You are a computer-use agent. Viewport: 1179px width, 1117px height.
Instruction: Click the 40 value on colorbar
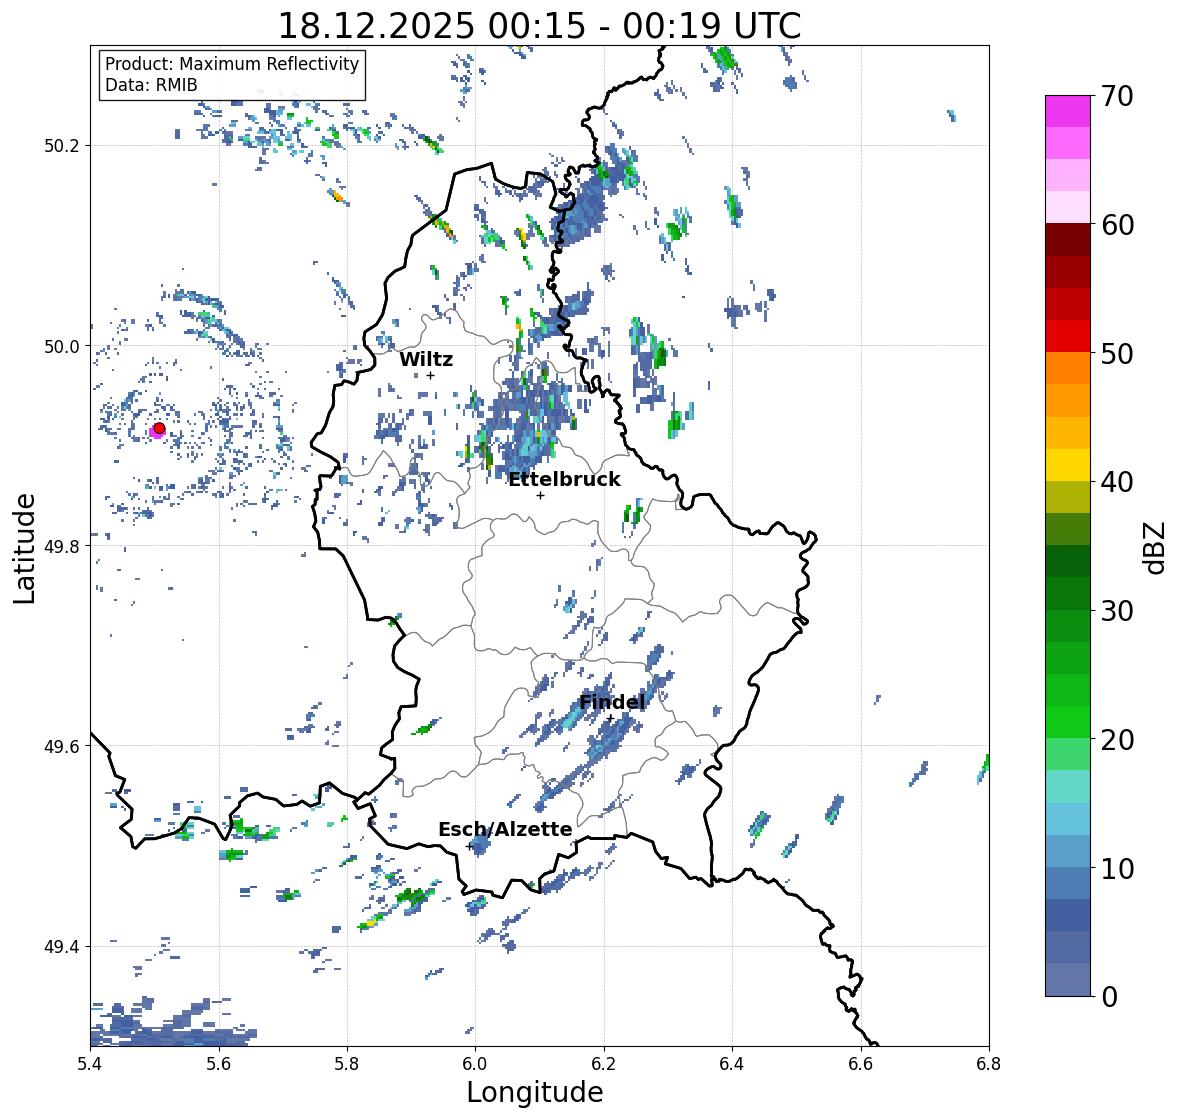1117,482
